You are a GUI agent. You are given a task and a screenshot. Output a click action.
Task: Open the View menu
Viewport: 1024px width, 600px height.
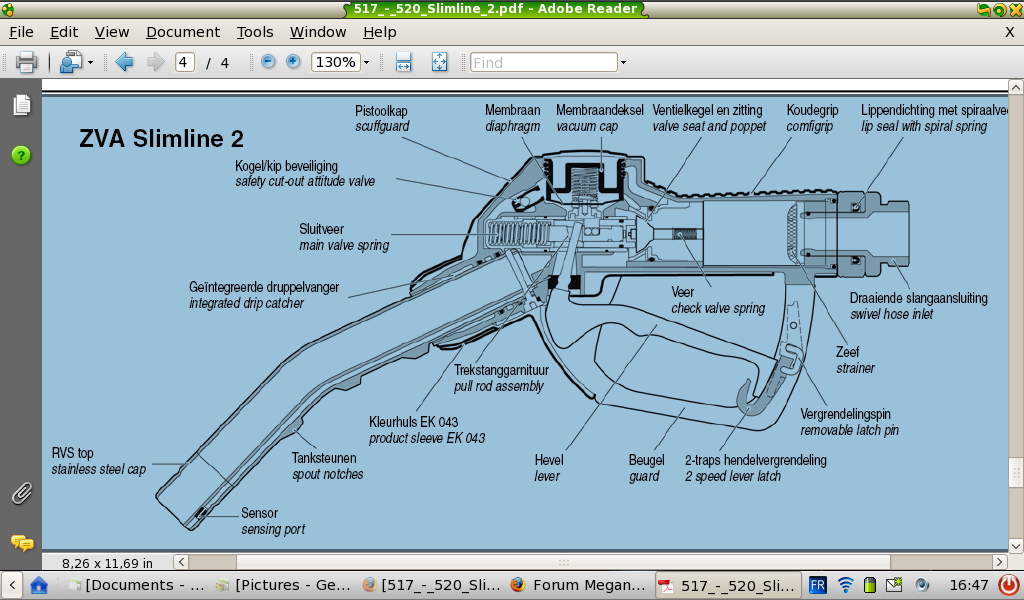112,32
